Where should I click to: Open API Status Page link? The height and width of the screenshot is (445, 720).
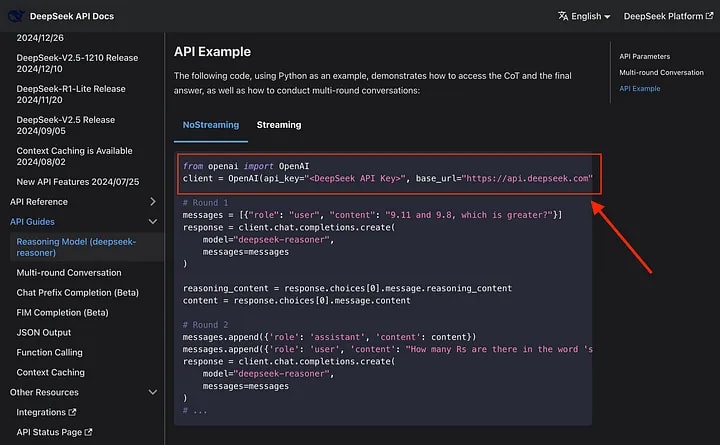[54, 432]
